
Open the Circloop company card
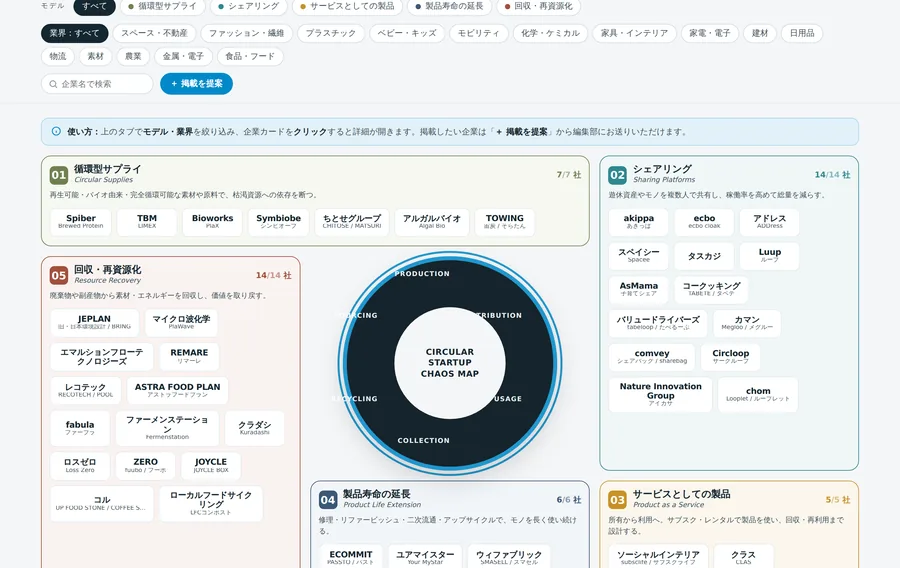(x=731, y=357)
